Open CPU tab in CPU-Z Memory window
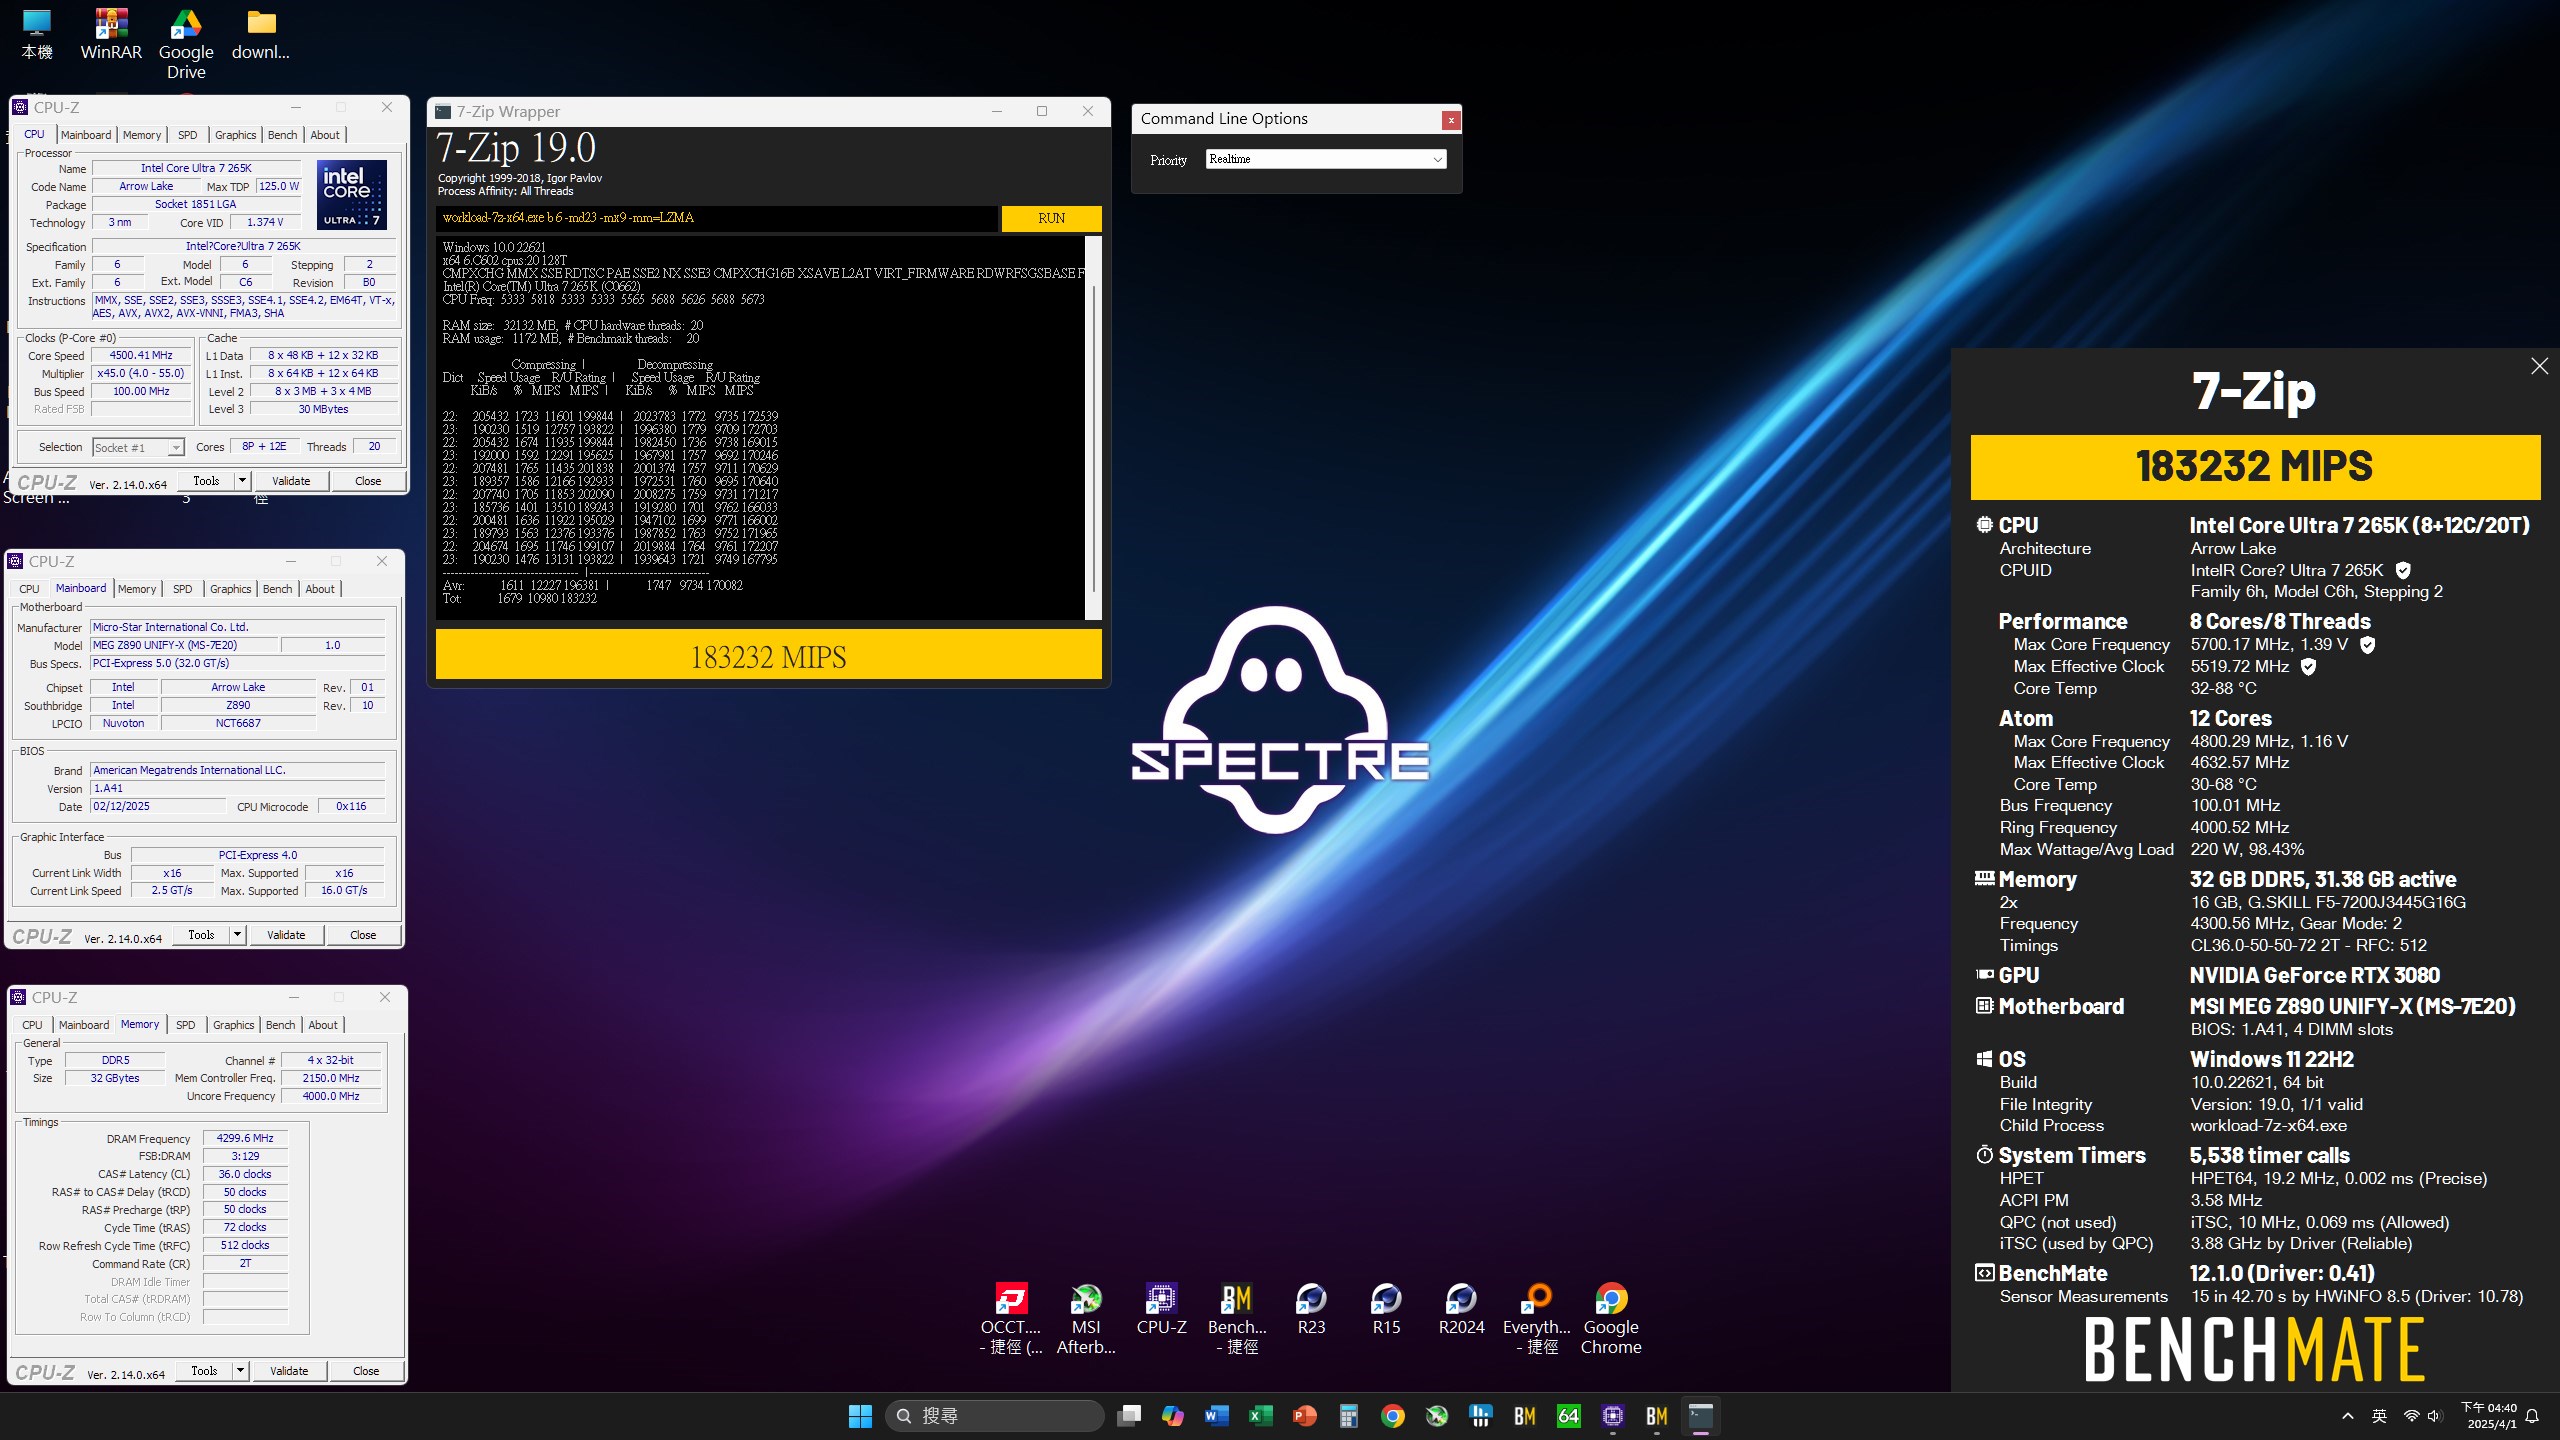Viewport: 2560px width, 1440px height. pos(32,1025)
